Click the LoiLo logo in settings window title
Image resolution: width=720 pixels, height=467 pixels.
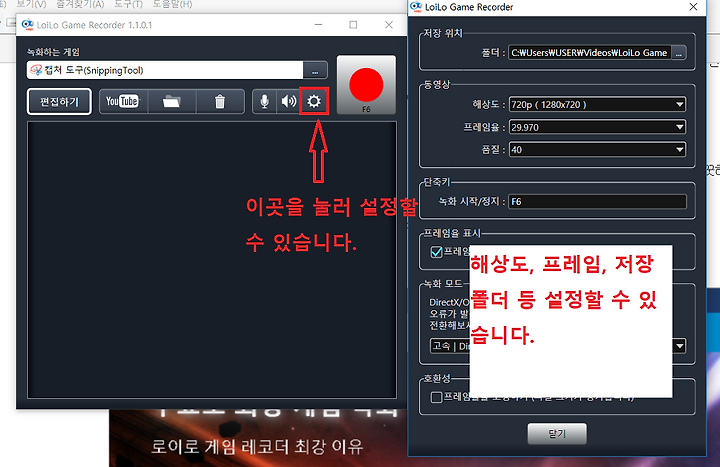[x=416, y=7]
